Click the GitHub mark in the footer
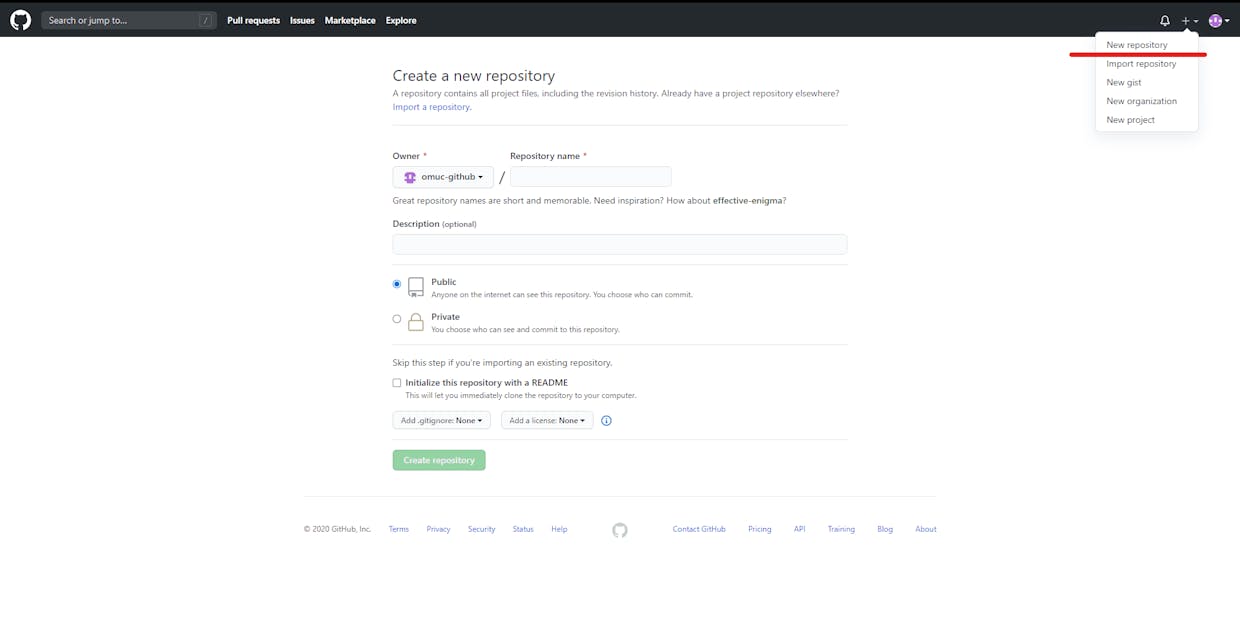Screen dimensions: 1240x626 pos(620,530)
